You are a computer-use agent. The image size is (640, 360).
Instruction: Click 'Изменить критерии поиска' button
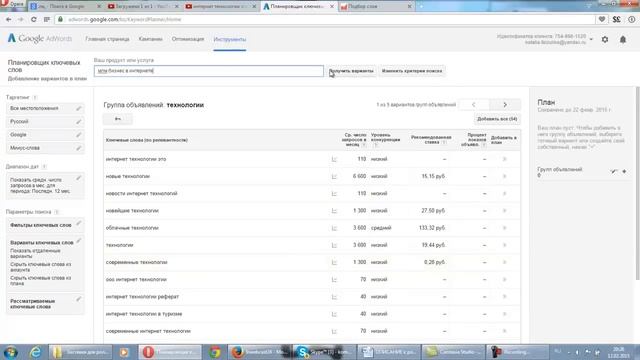tap(412, 71)
